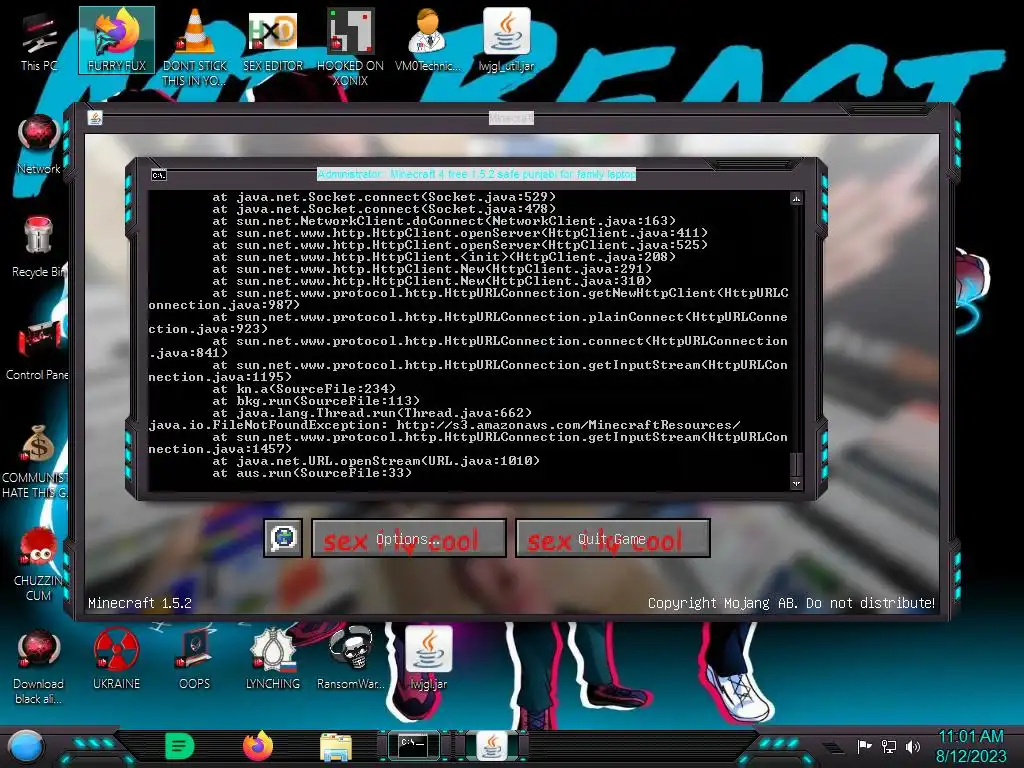
Task: Switch to the command prompt taskbar button
Action: pos(413,745)
